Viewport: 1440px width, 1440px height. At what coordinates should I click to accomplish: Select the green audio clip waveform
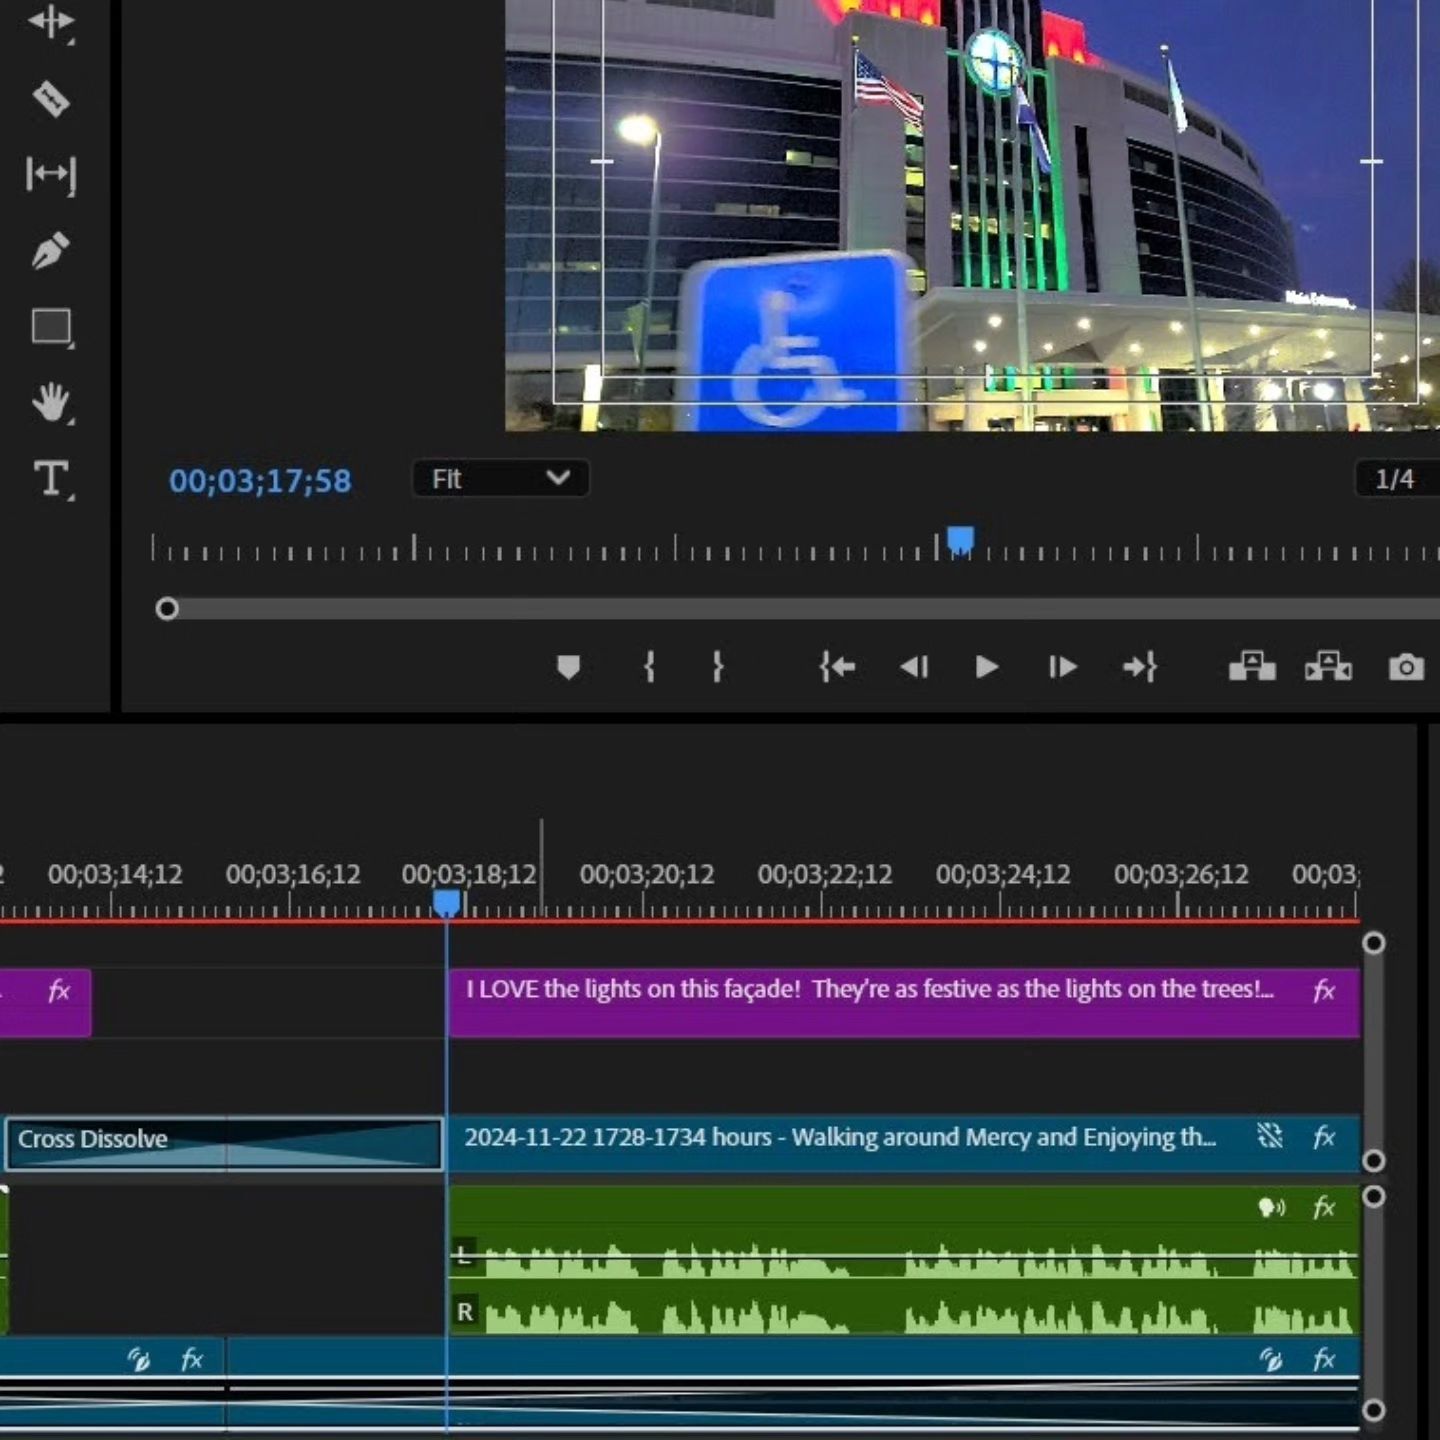tap(904, 1260)
